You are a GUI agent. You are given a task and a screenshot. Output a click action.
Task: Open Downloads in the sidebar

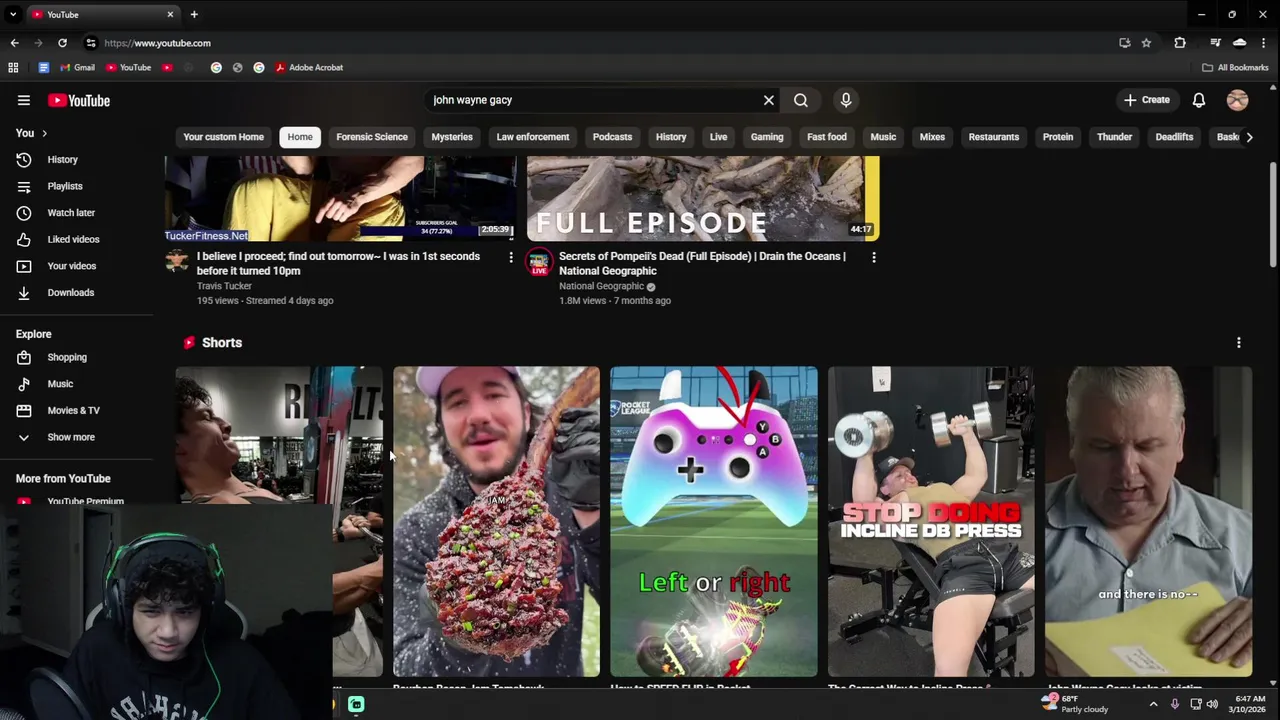coord(78,293)
